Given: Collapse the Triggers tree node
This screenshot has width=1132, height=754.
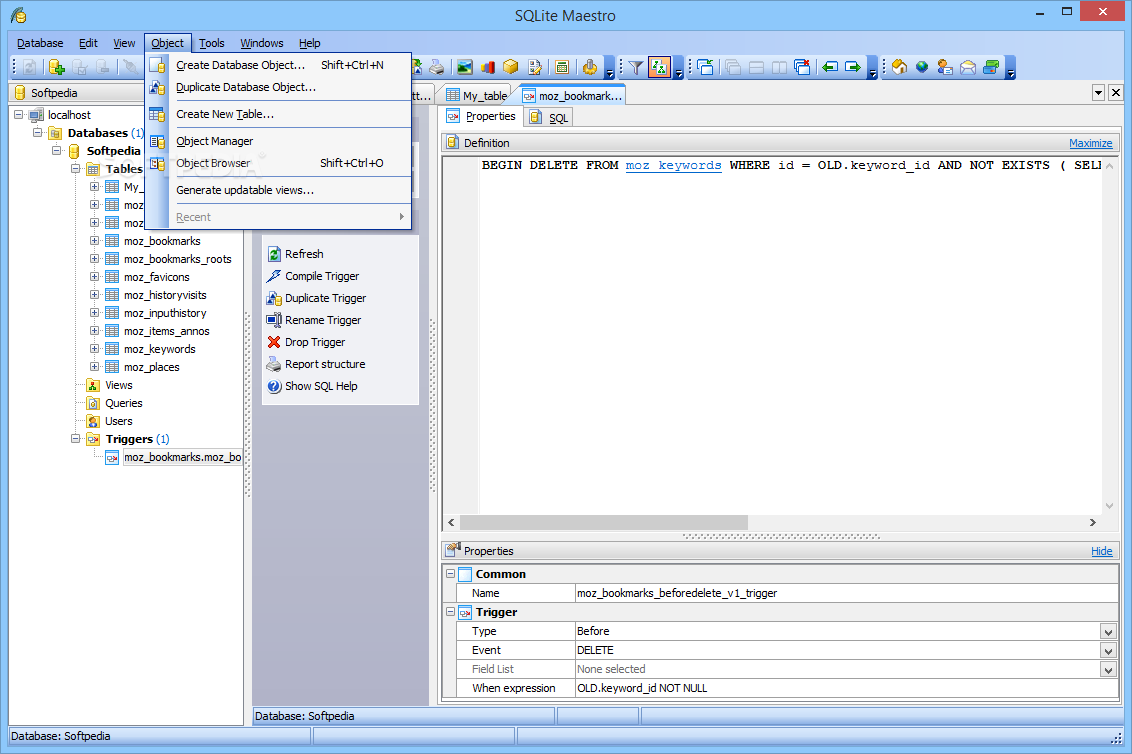Looking at the screenshot, I should pos(76,439).
